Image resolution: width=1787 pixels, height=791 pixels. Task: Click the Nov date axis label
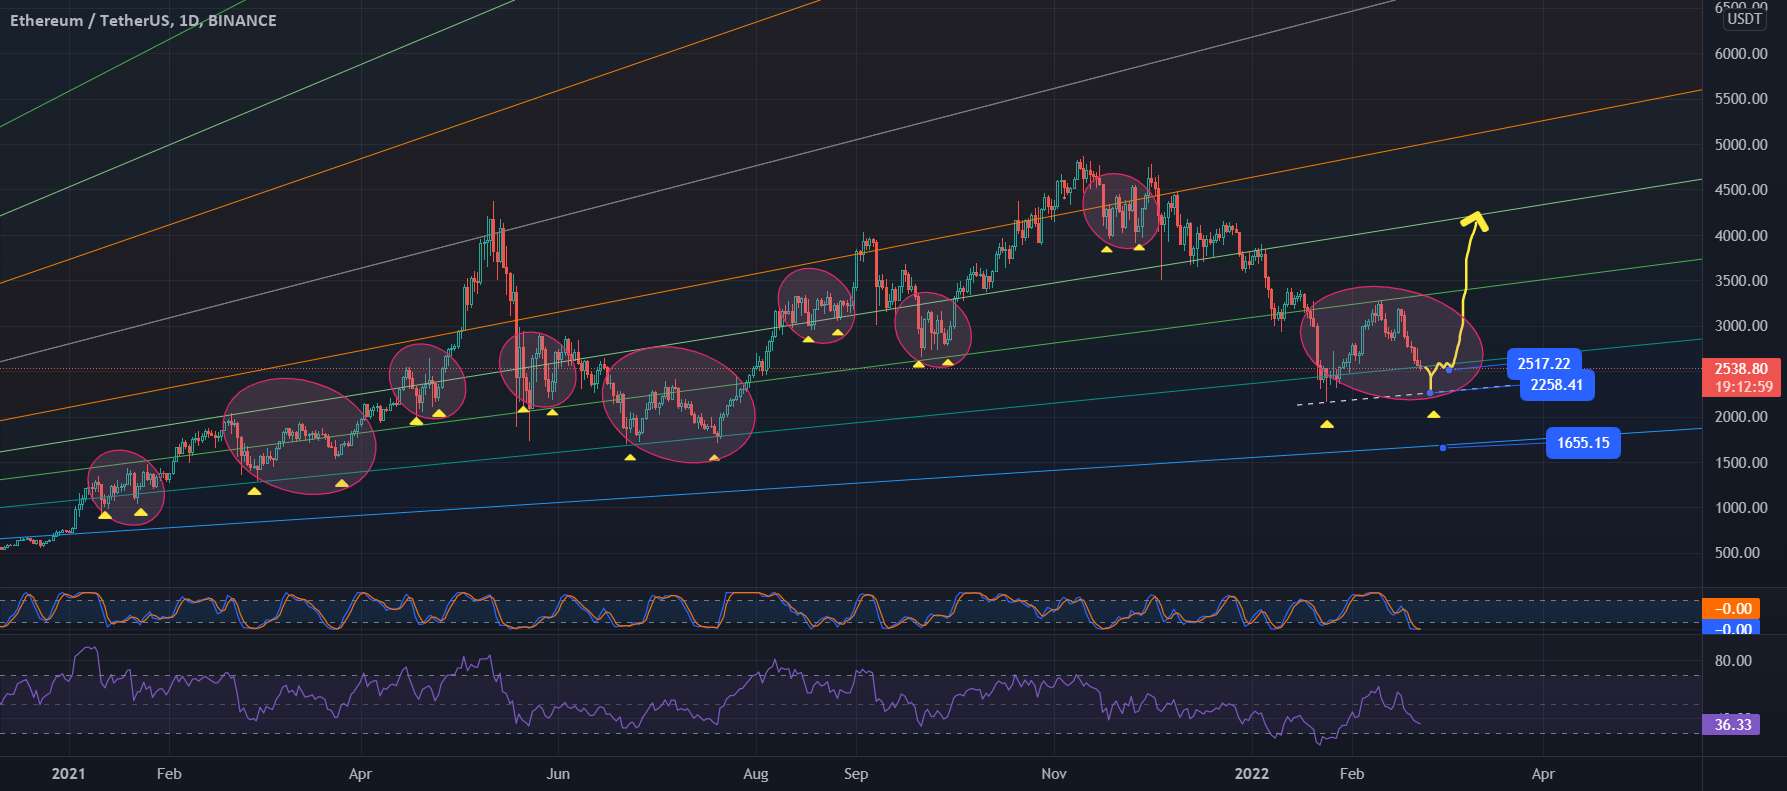1054,774
